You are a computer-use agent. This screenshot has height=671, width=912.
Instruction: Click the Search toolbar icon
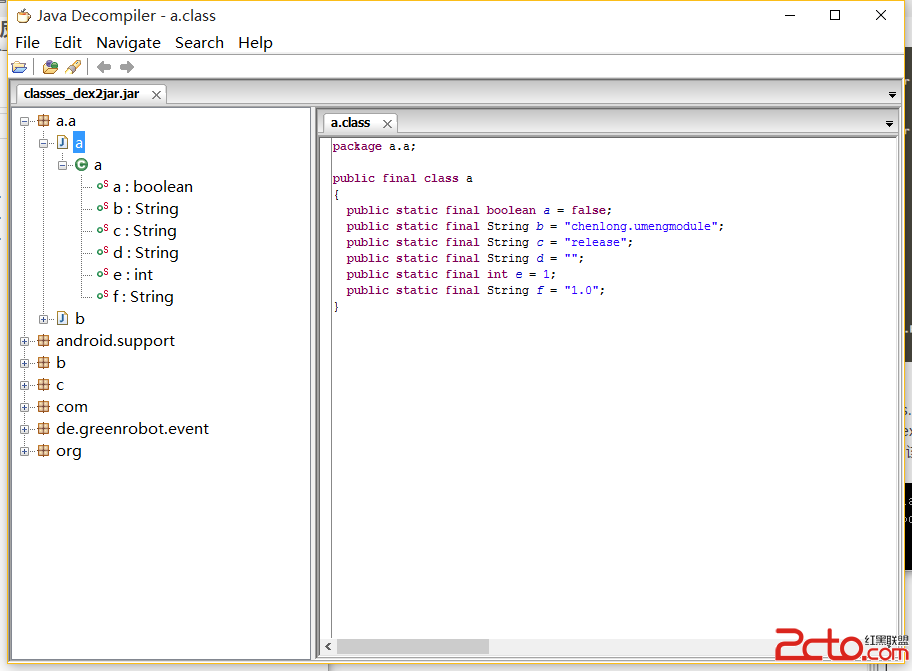[x=73, y=67]
